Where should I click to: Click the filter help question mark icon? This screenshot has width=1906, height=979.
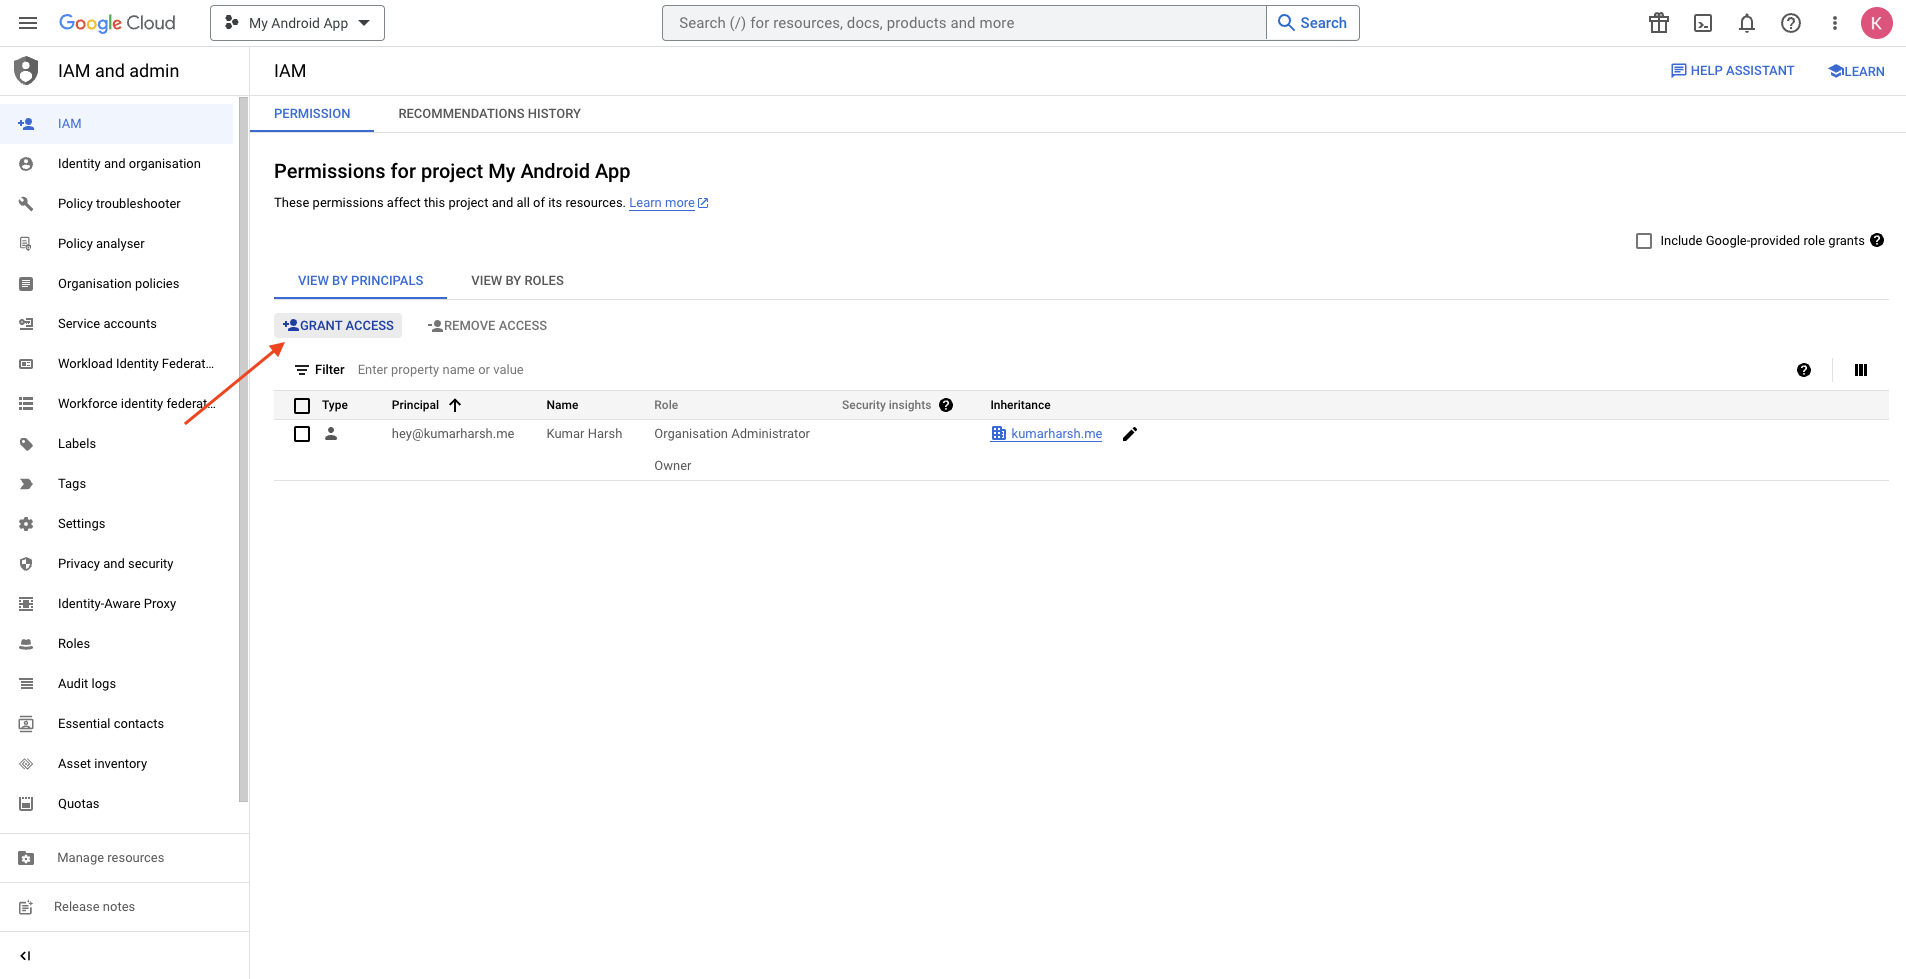[x=1803, y=369]
